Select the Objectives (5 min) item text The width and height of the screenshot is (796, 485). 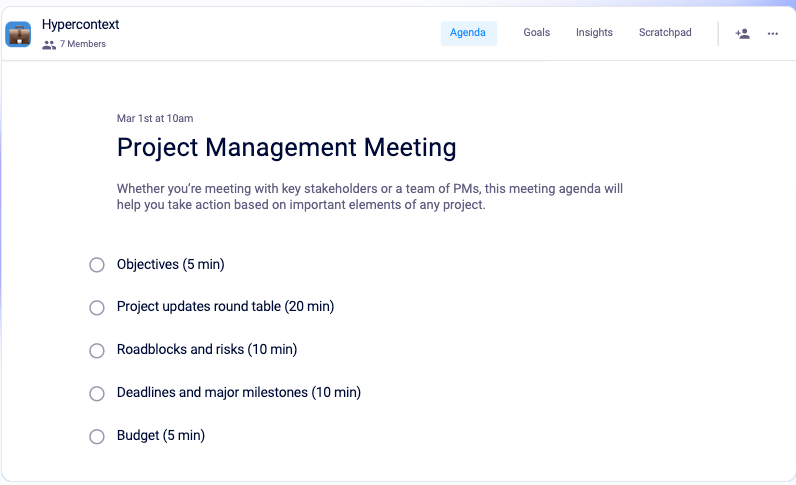[170, 265]
